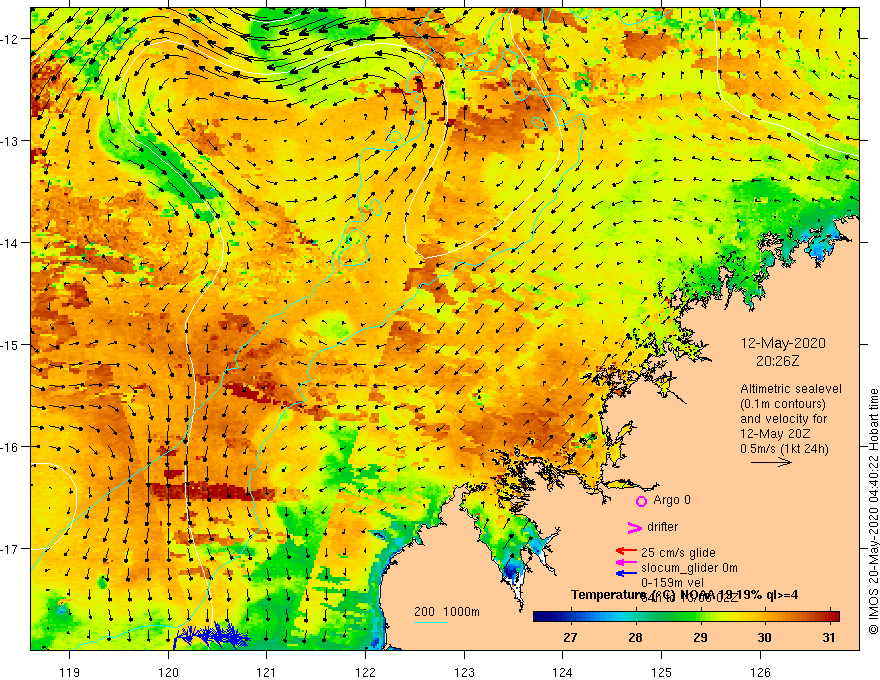This screenshot has width=880, height=680.
Task: Click latitude axis label '-16'
Action: 10,447
